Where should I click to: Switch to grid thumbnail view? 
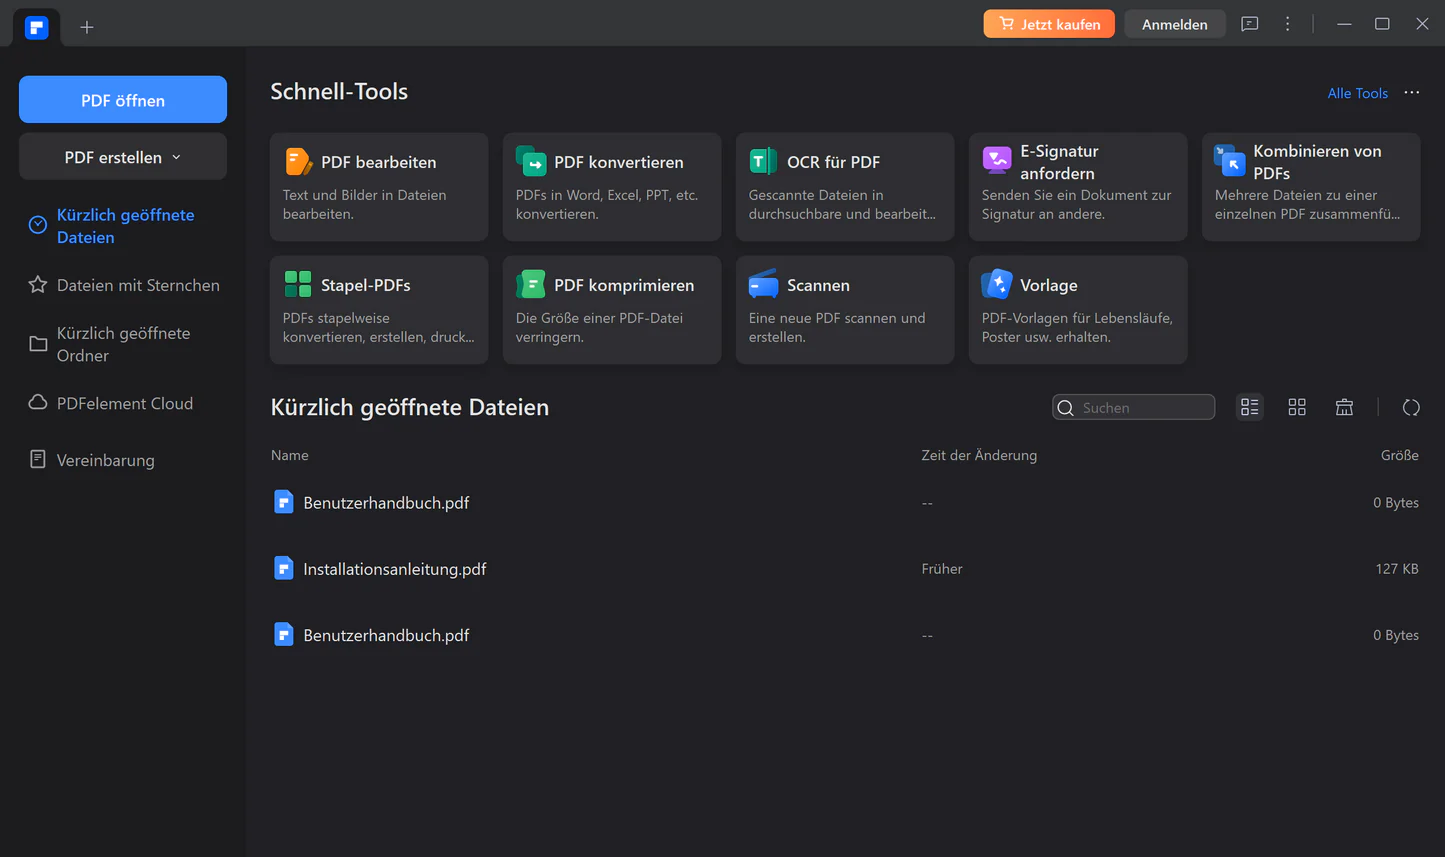click(x=1297, y=407)
